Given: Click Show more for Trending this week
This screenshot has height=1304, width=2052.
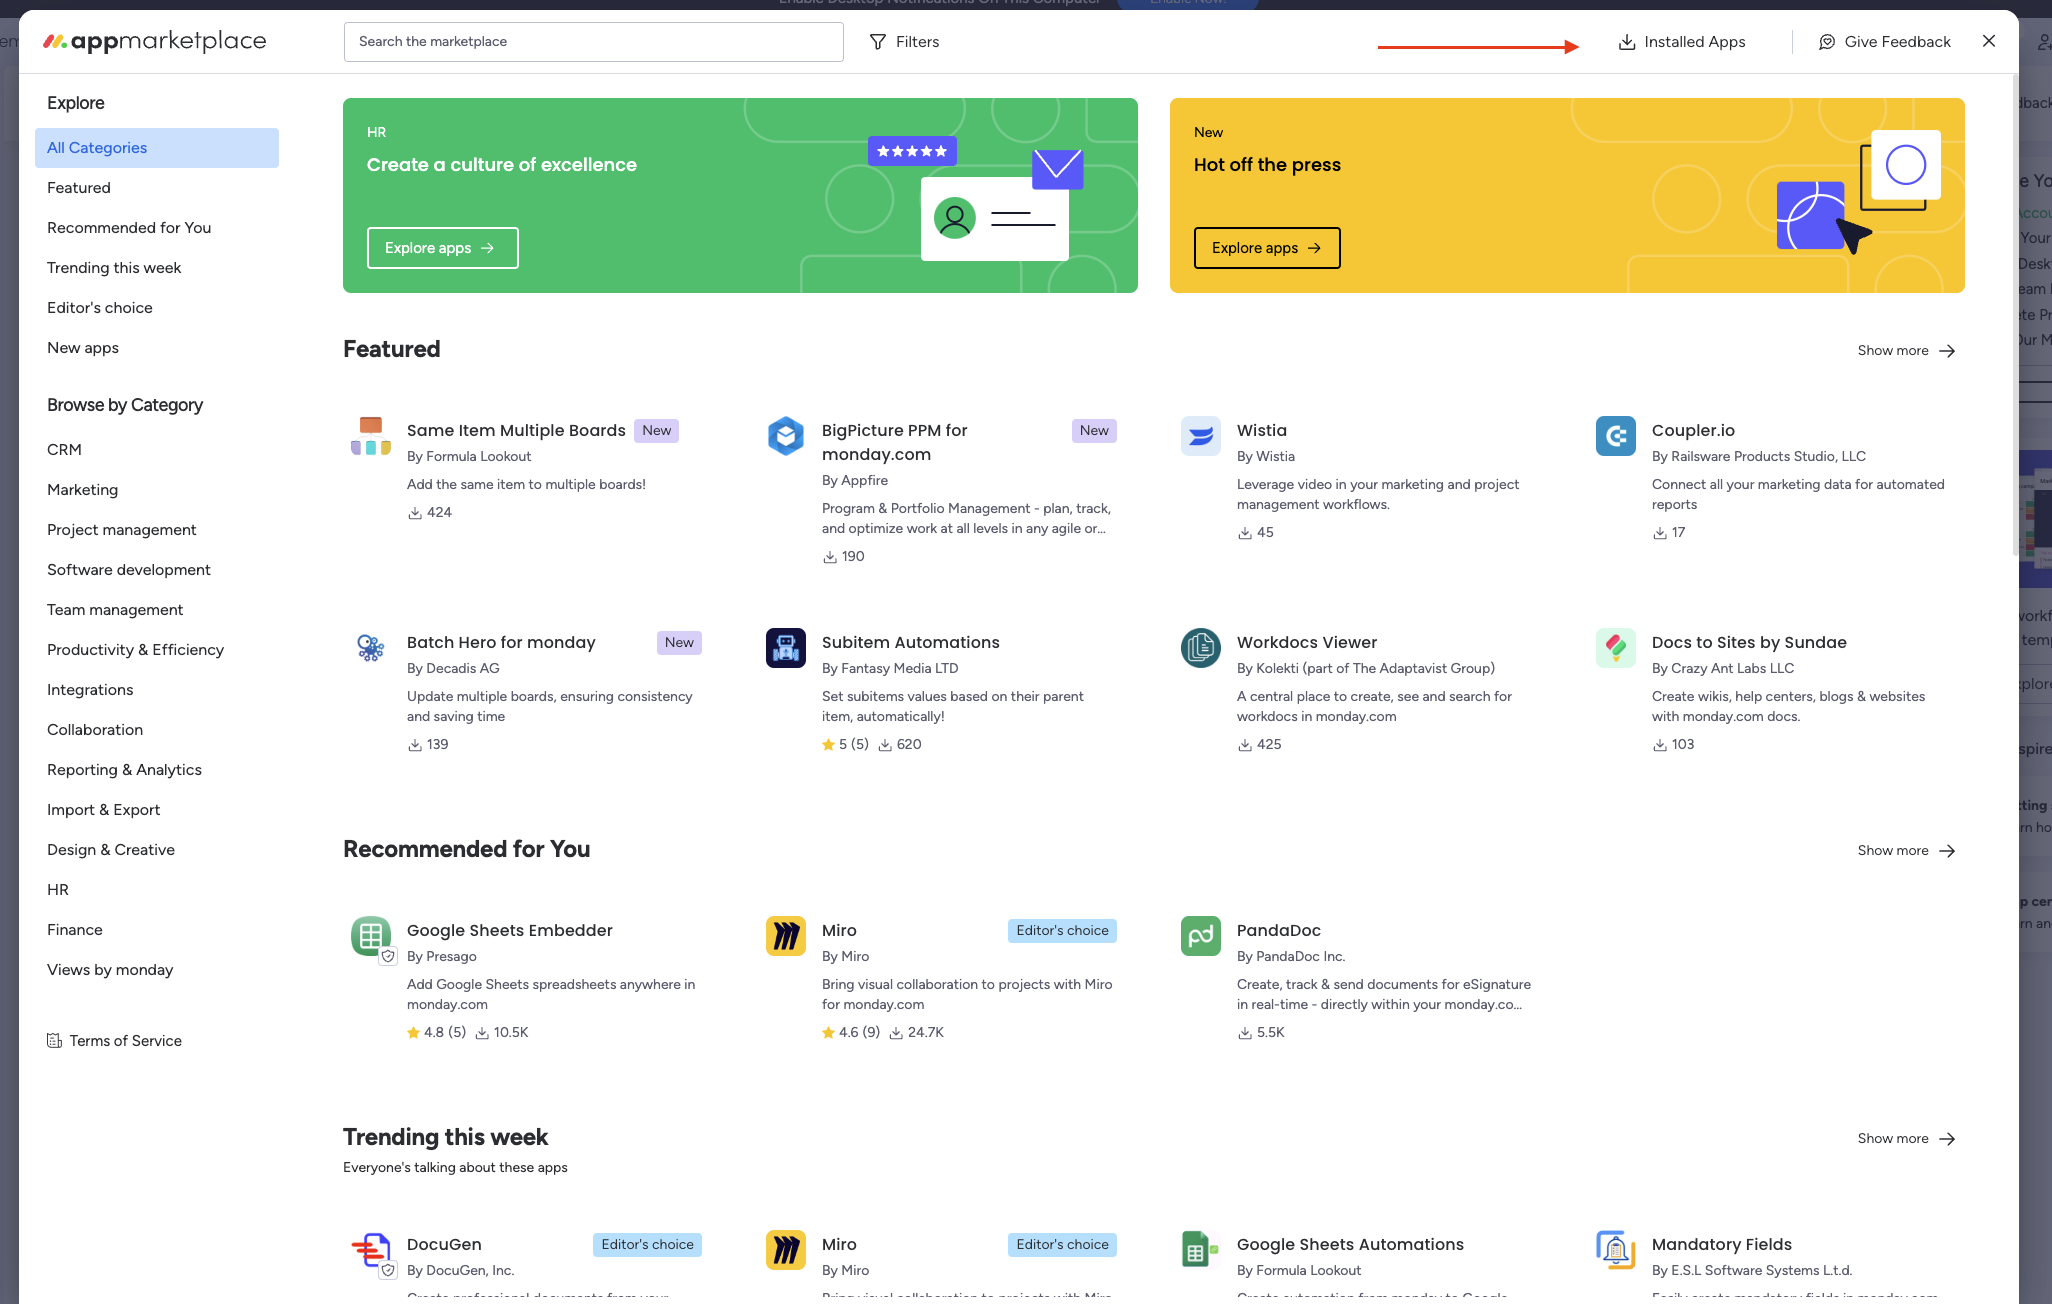Looking at the screenshot, I should (x=1906, y=1139).
